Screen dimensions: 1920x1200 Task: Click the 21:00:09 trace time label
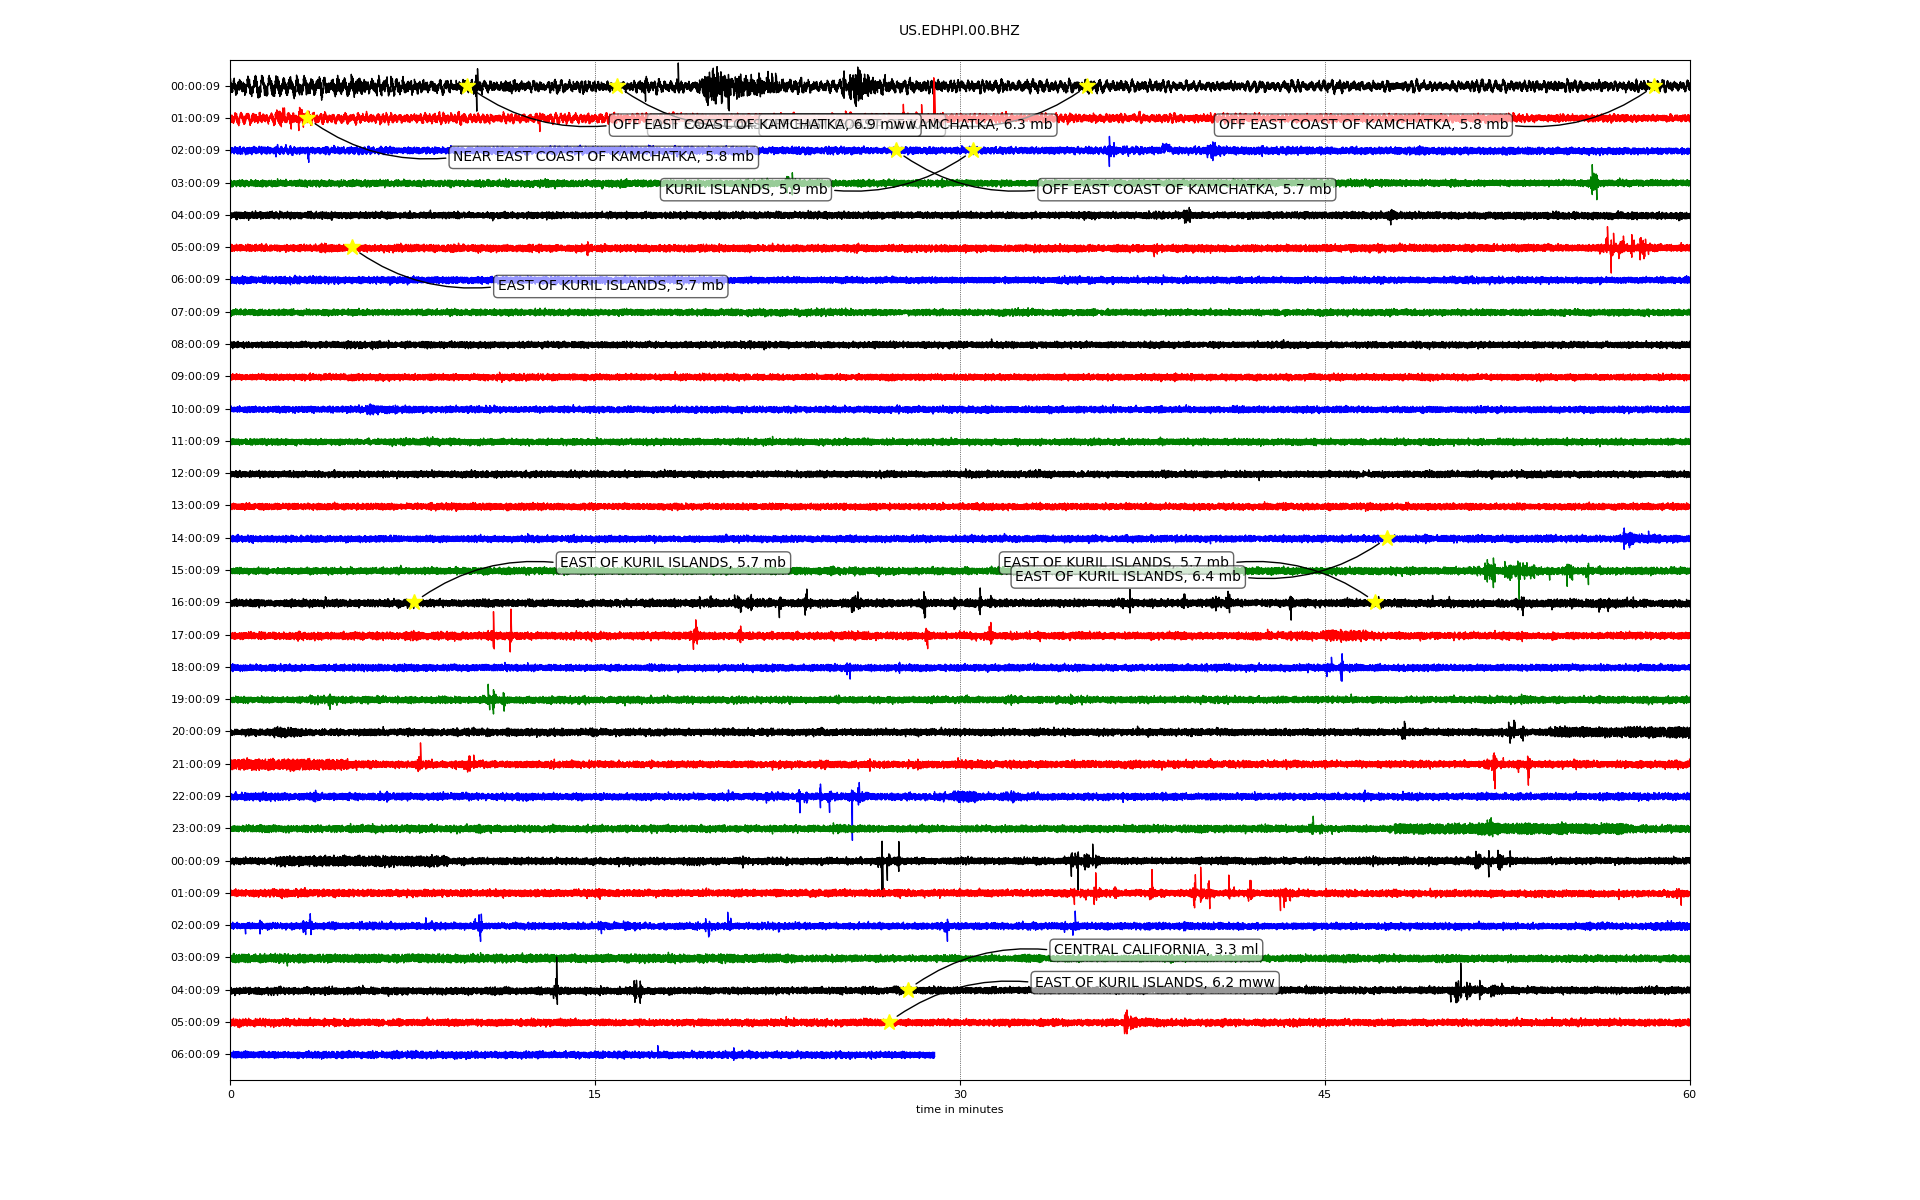click(195, 765)
